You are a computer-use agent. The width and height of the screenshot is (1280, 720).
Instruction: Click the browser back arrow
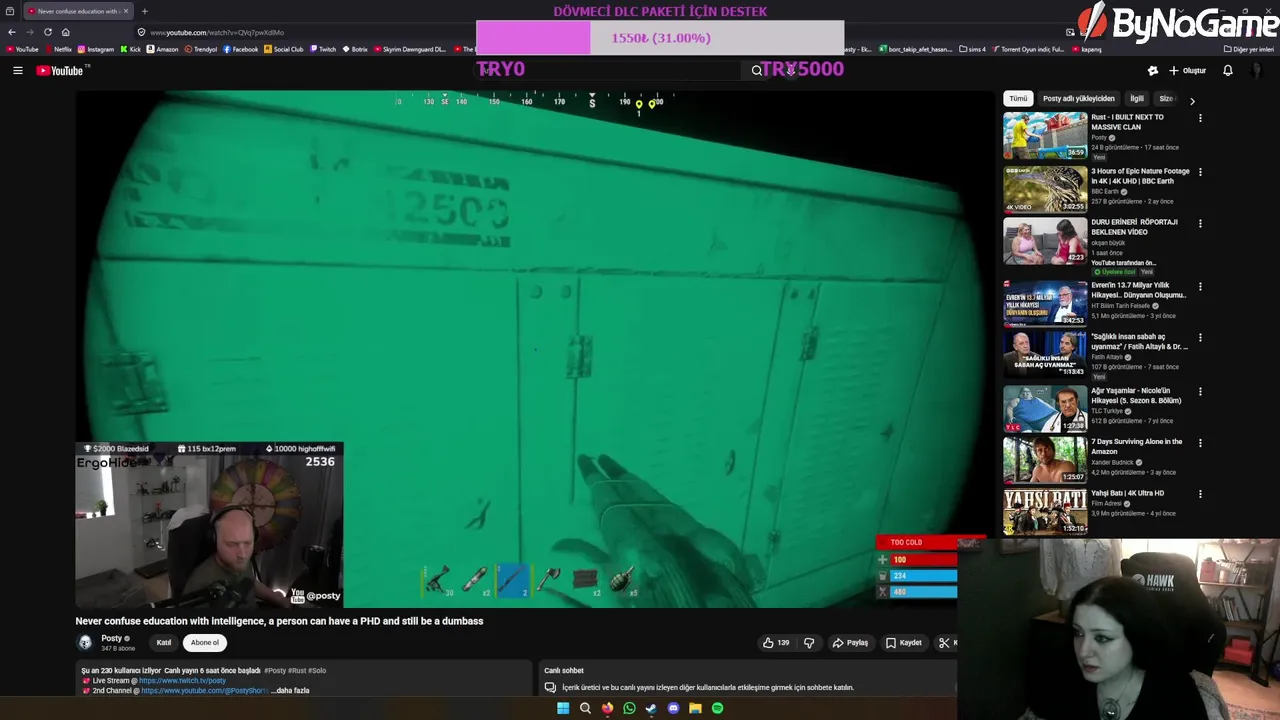pyautogui.click(x=12, y=32)
